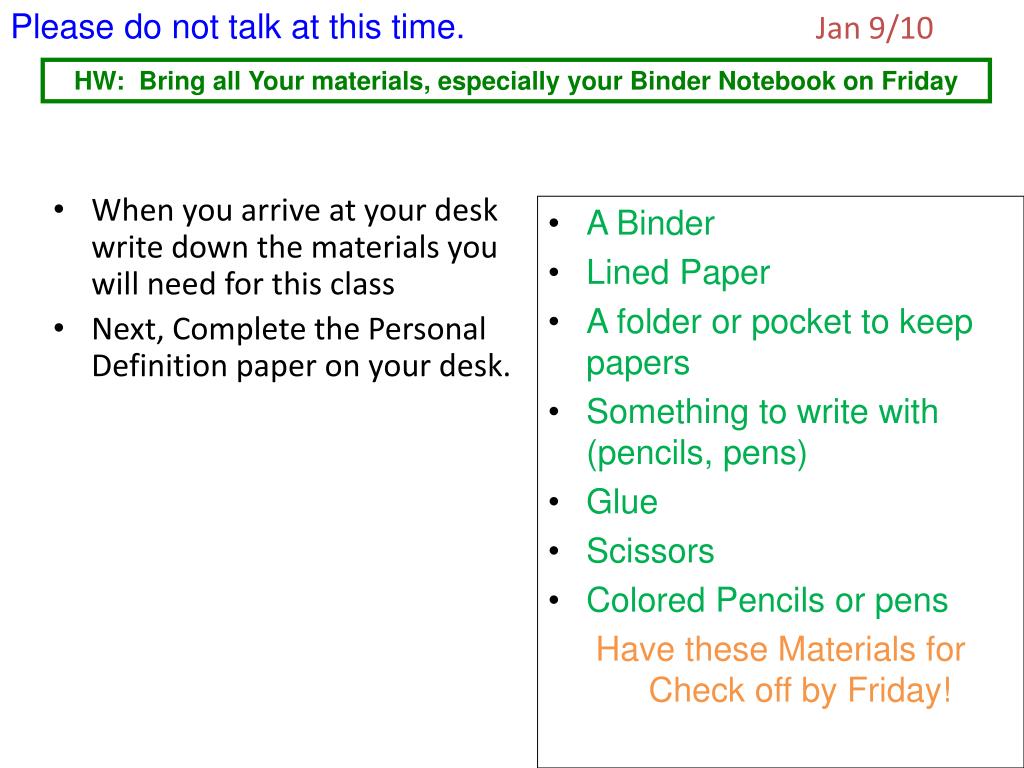This screenshot has width=1024, height=768.
Task: Click 'Check off by Friday!' text
Action: pyautogui.click(x=799, y=691)
